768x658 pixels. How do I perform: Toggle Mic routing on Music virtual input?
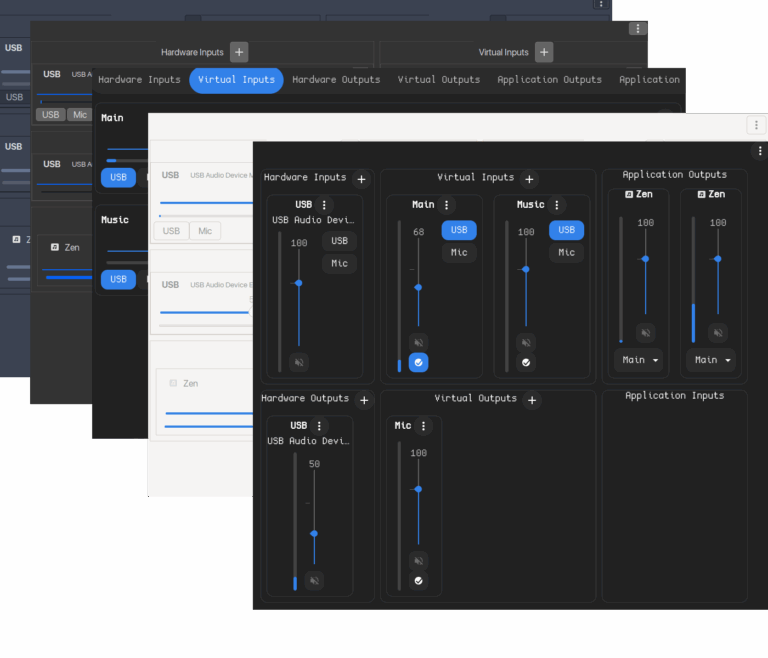567,252
